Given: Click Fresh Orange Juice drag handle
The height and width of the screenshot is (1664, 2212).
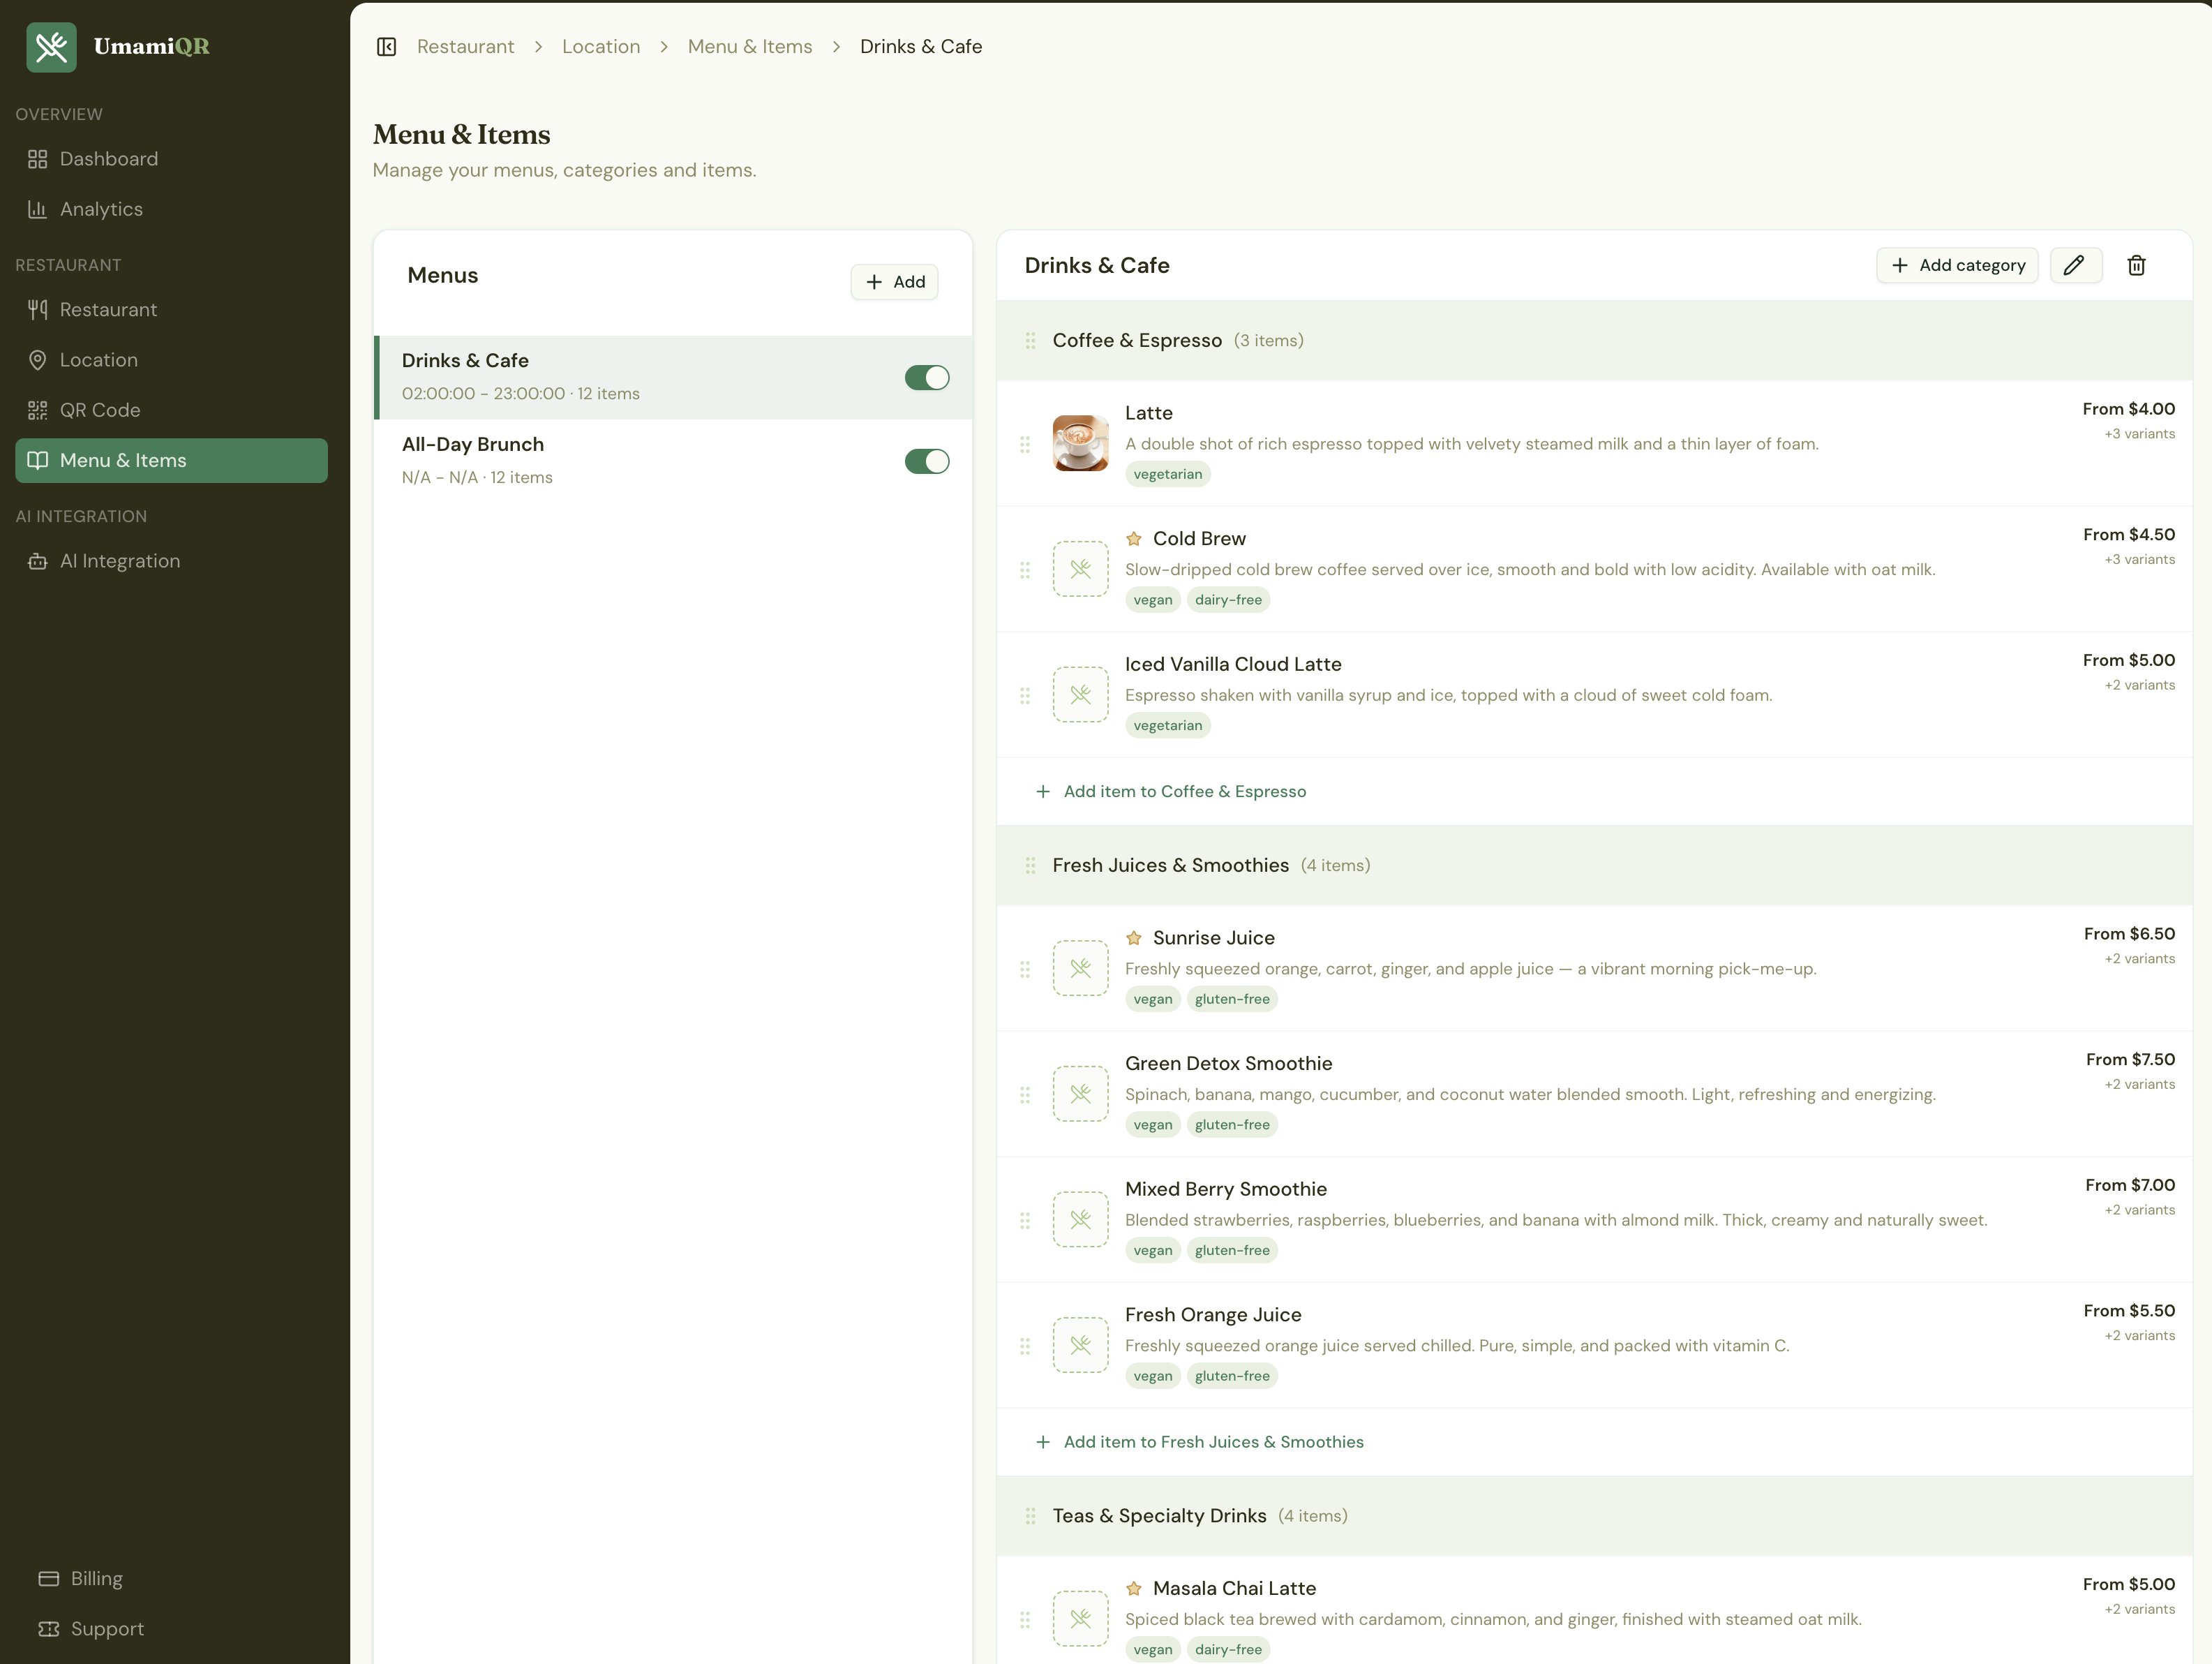Looking at the screenshot, I should [1025, 1346].
